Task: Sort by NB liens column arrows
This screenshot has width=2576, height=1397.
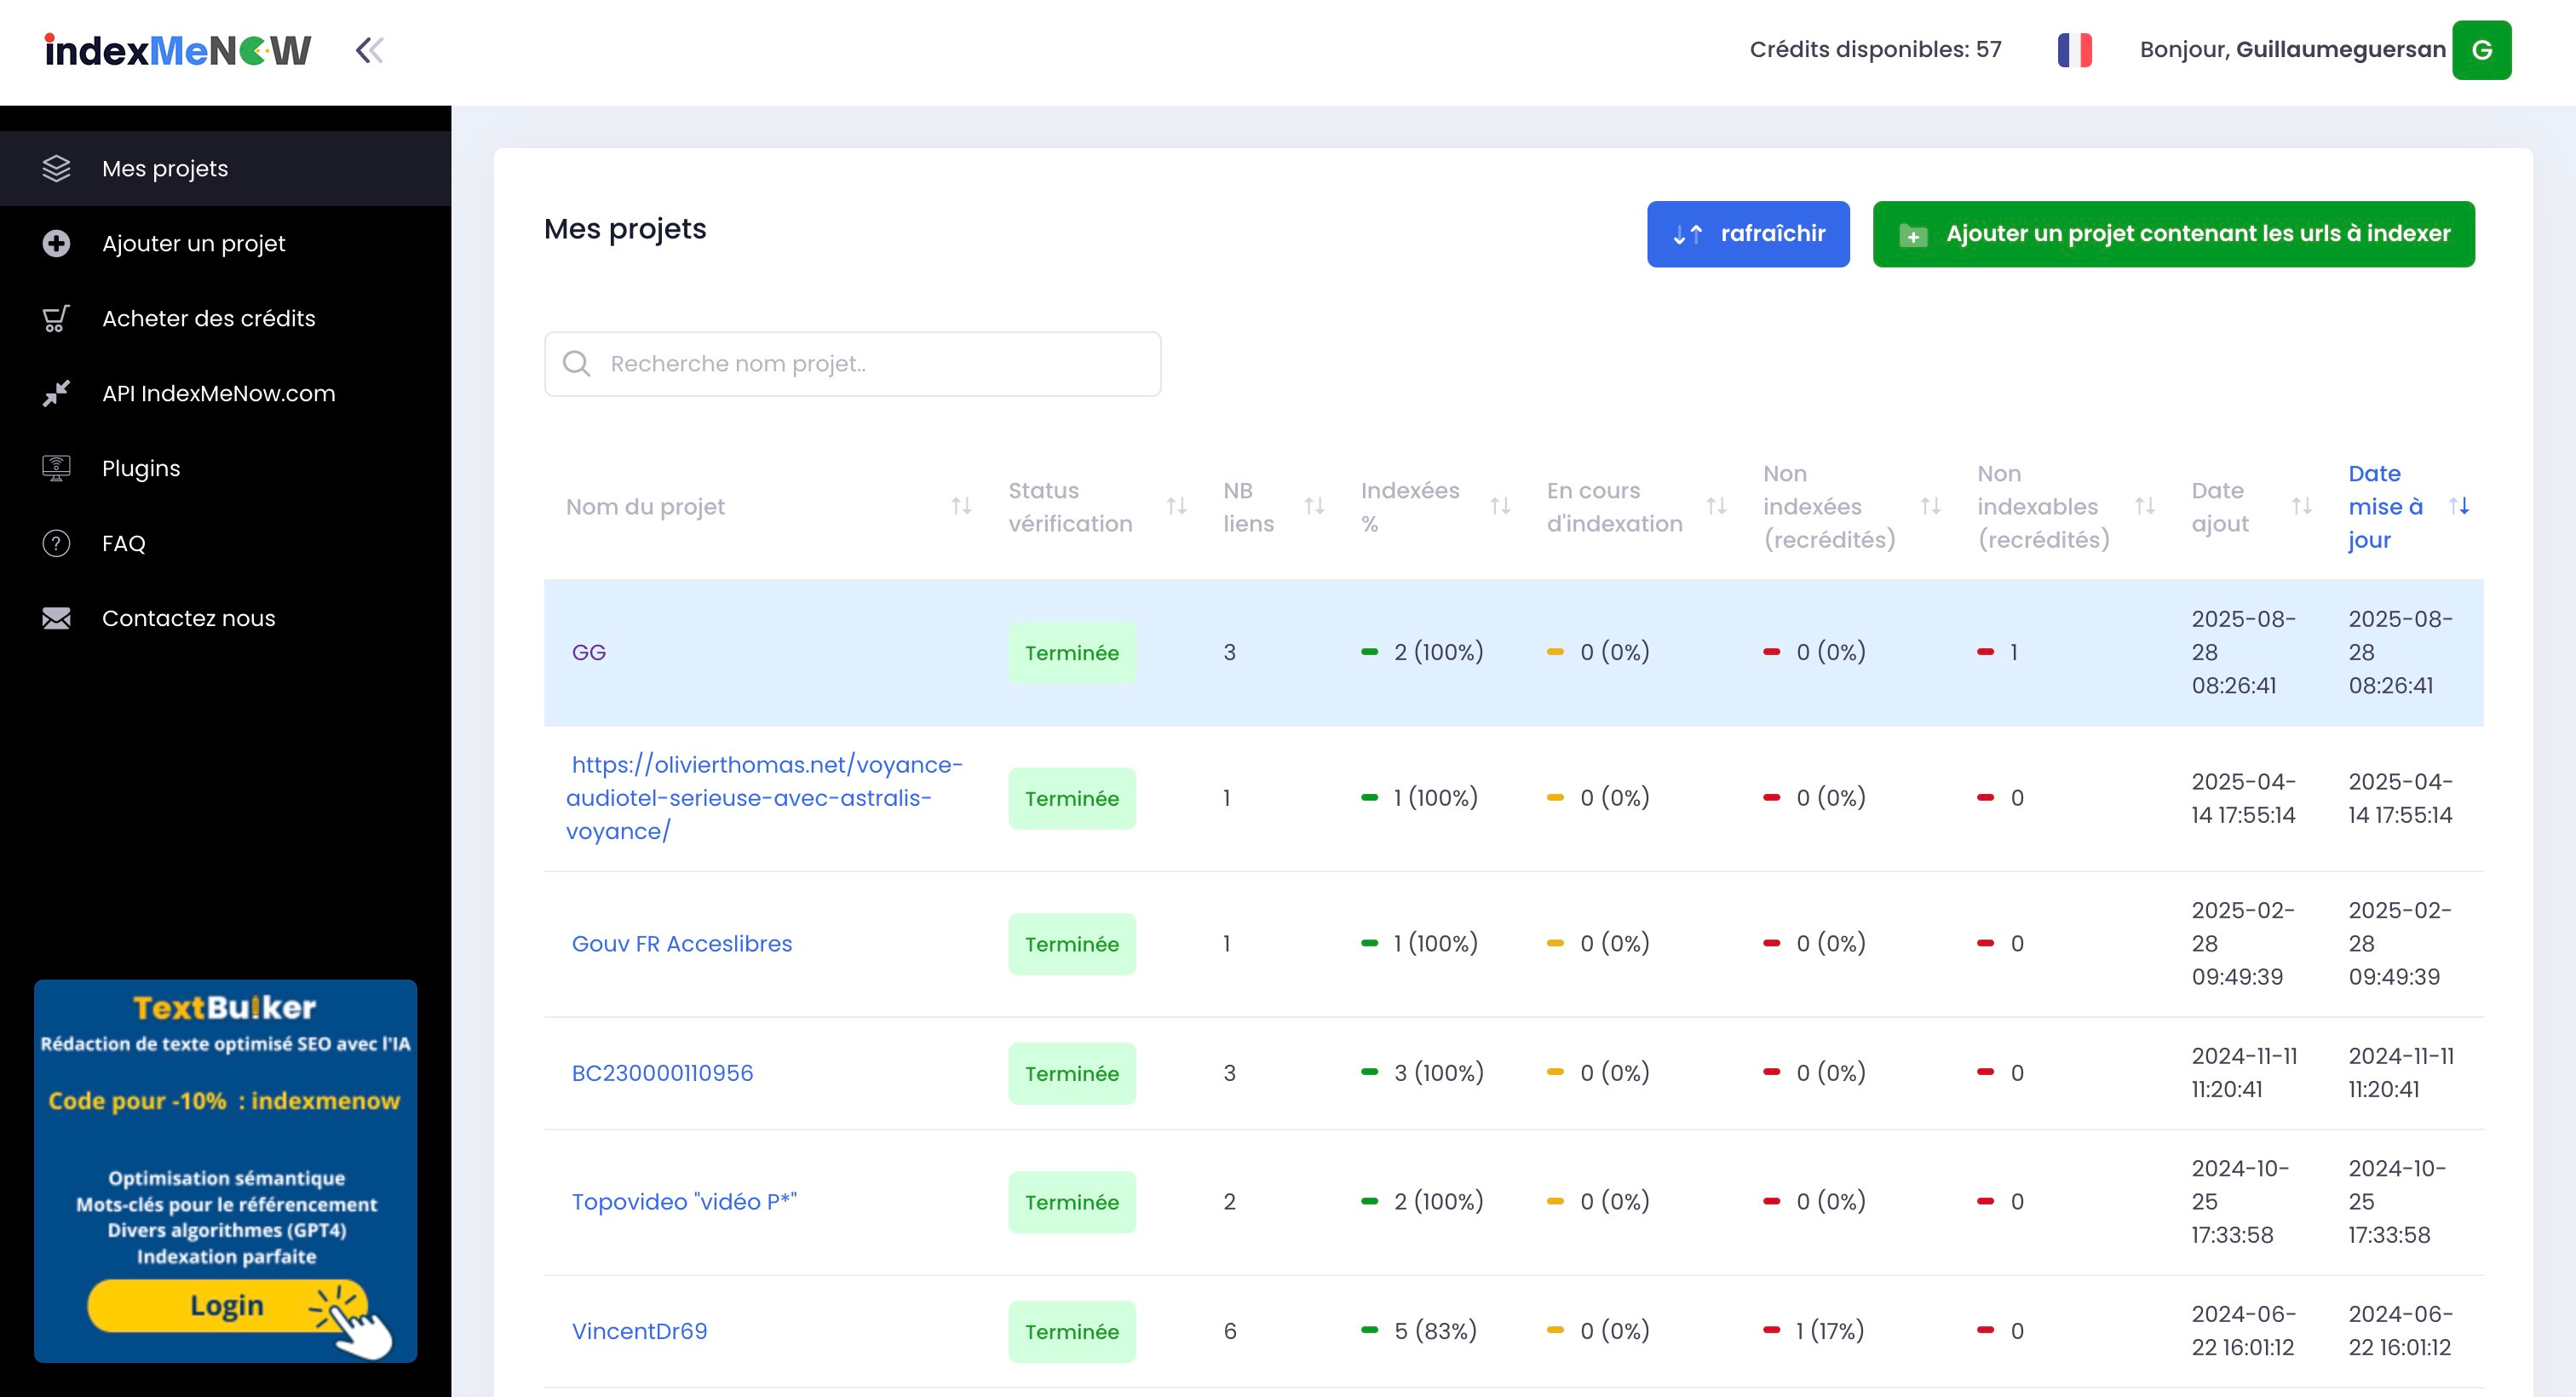Action: click(1314, 506)
